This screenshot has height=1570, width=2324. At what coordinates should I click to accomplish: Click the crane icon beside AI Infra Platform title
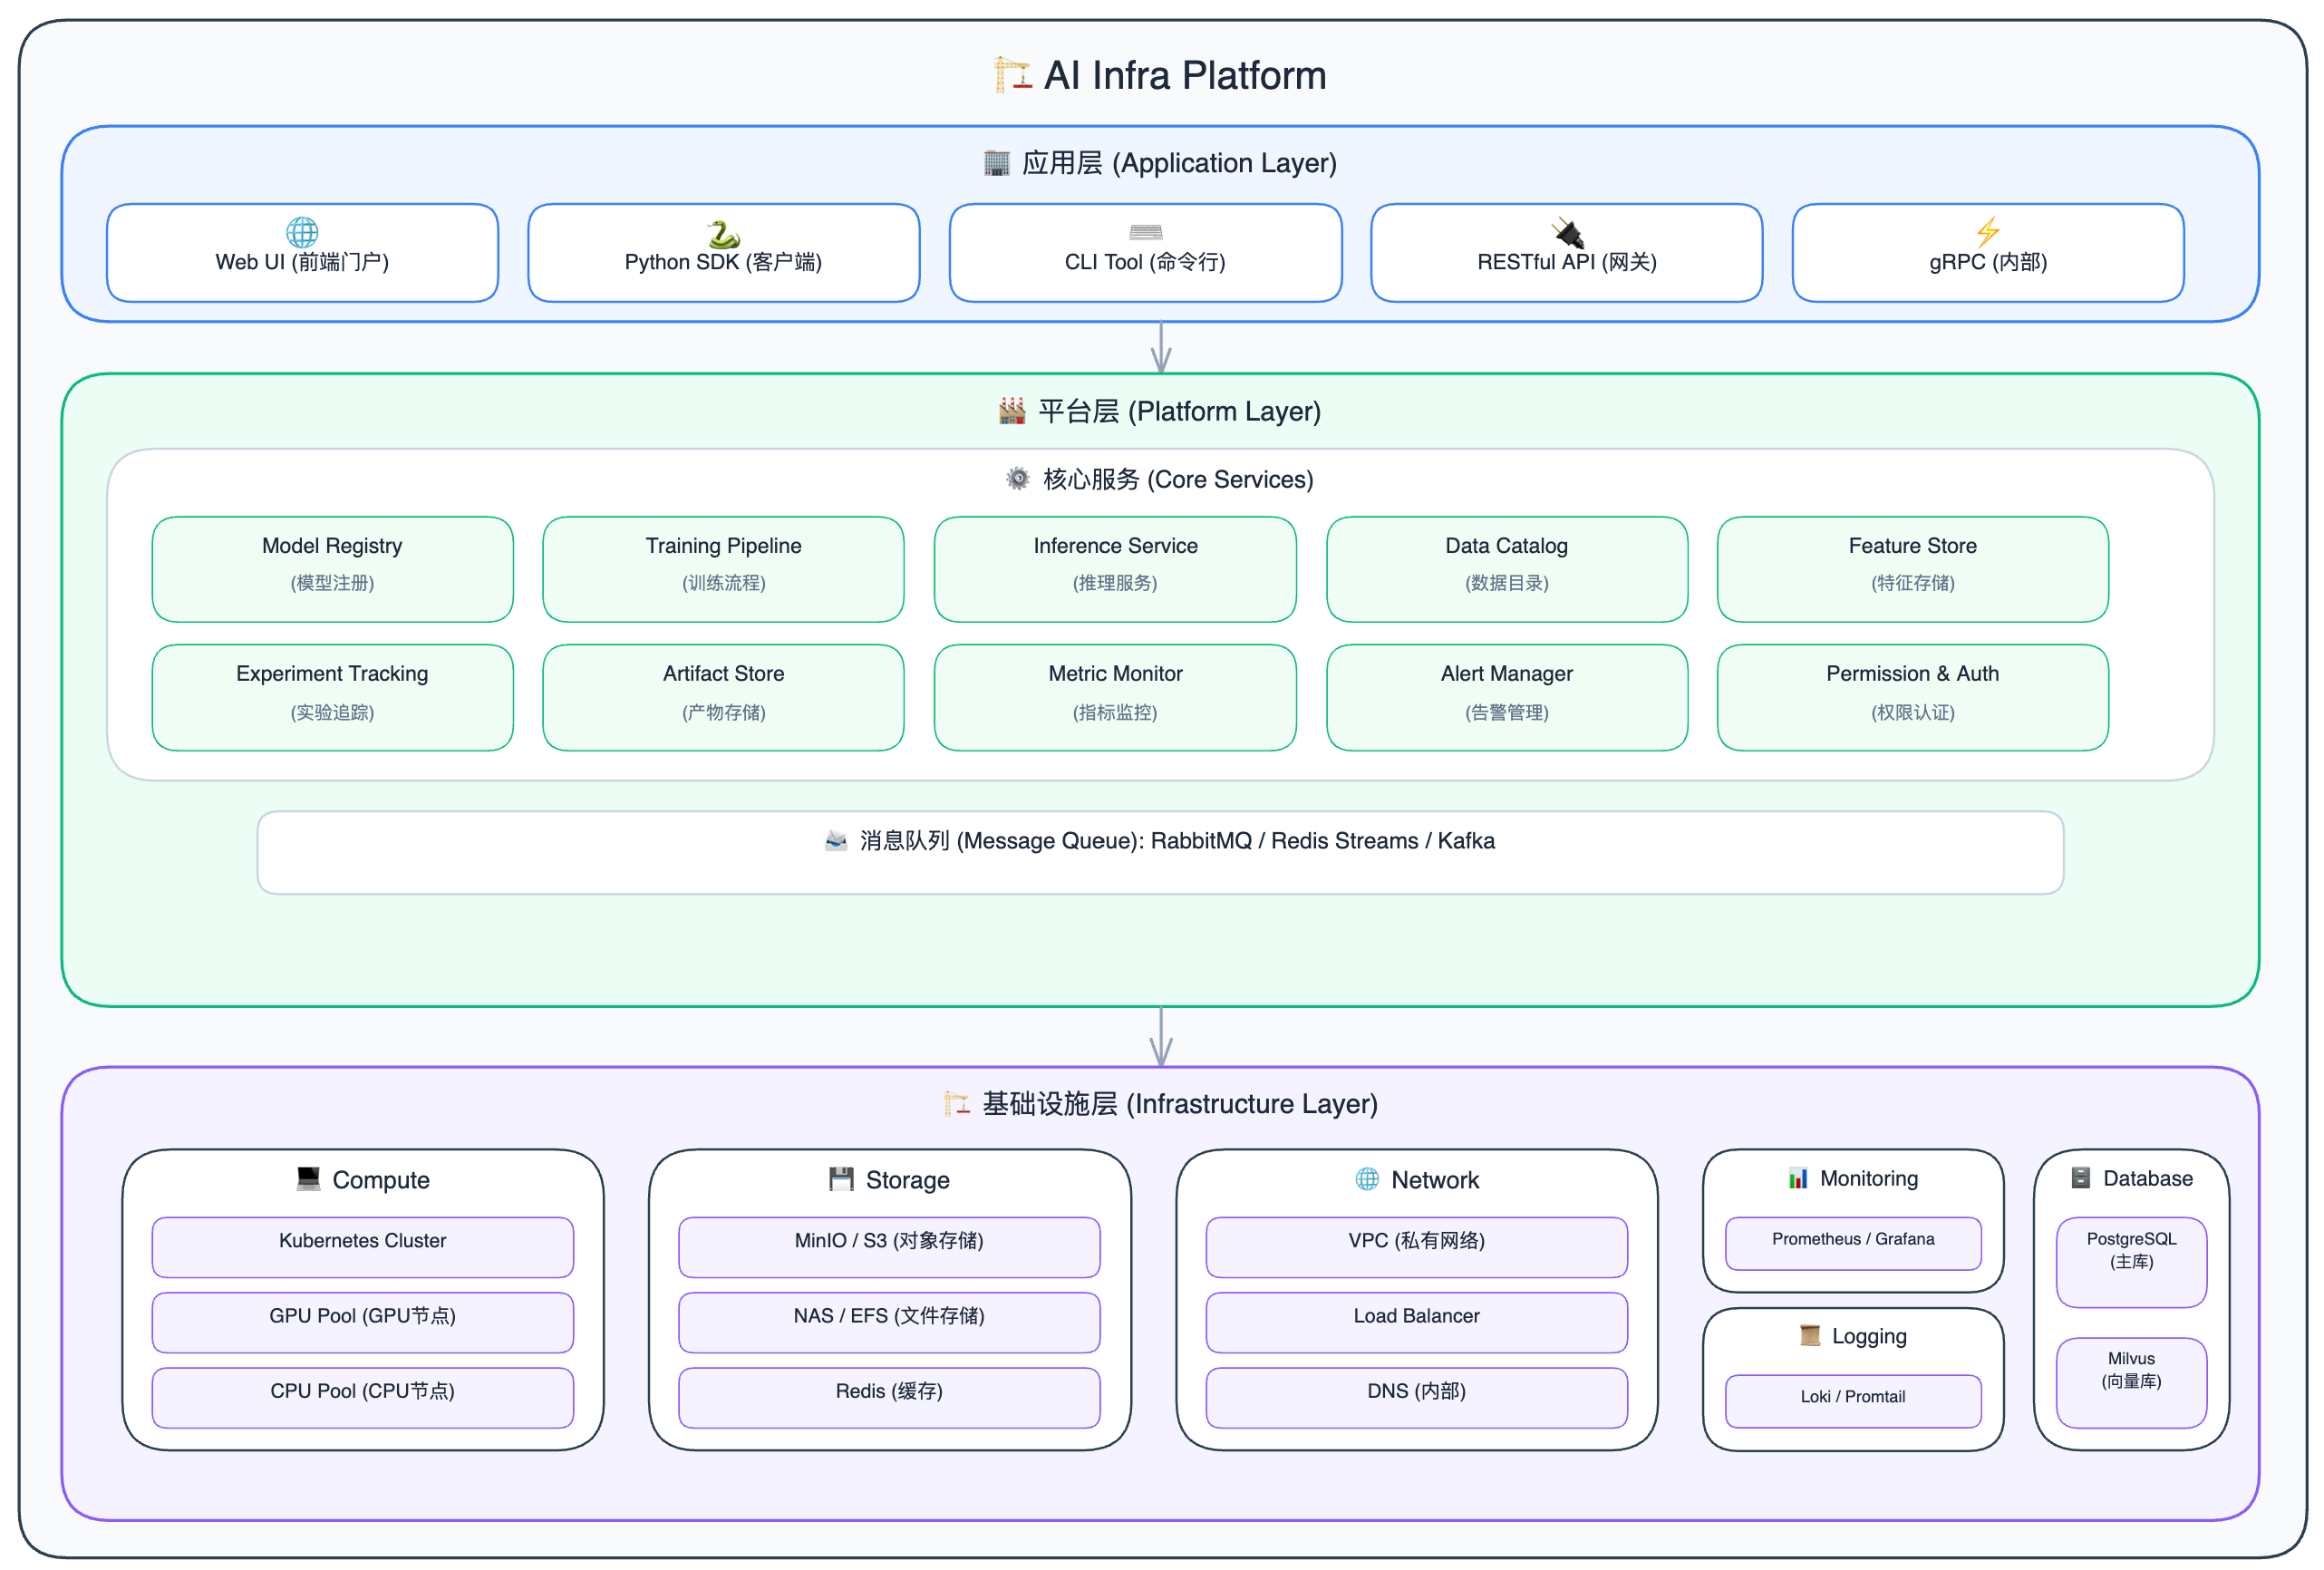[1013, 75]
